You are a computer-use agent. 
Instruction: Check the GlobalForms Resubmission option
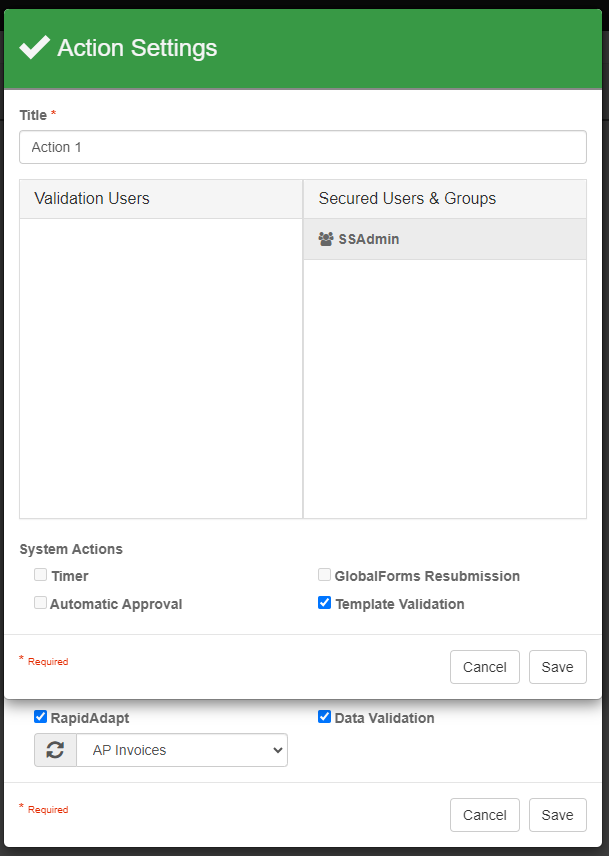(325, 575)
